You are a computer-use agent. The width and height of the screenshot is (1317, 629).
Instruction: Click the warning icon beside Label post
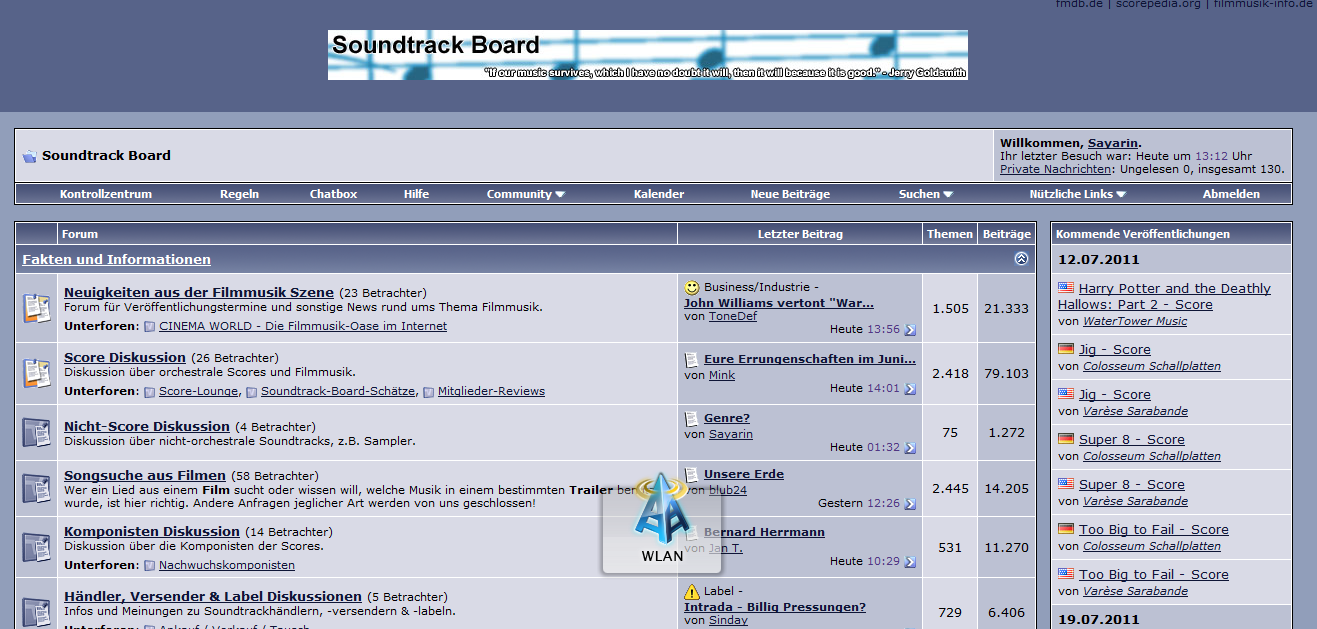coord(692,591)
